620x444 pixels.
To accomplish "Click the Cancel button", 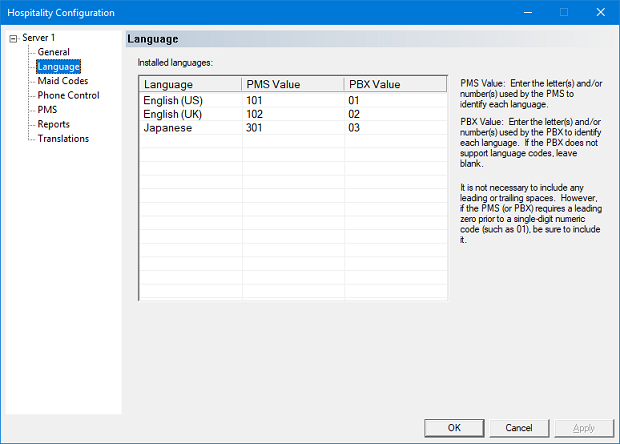I will pos(518,427).
